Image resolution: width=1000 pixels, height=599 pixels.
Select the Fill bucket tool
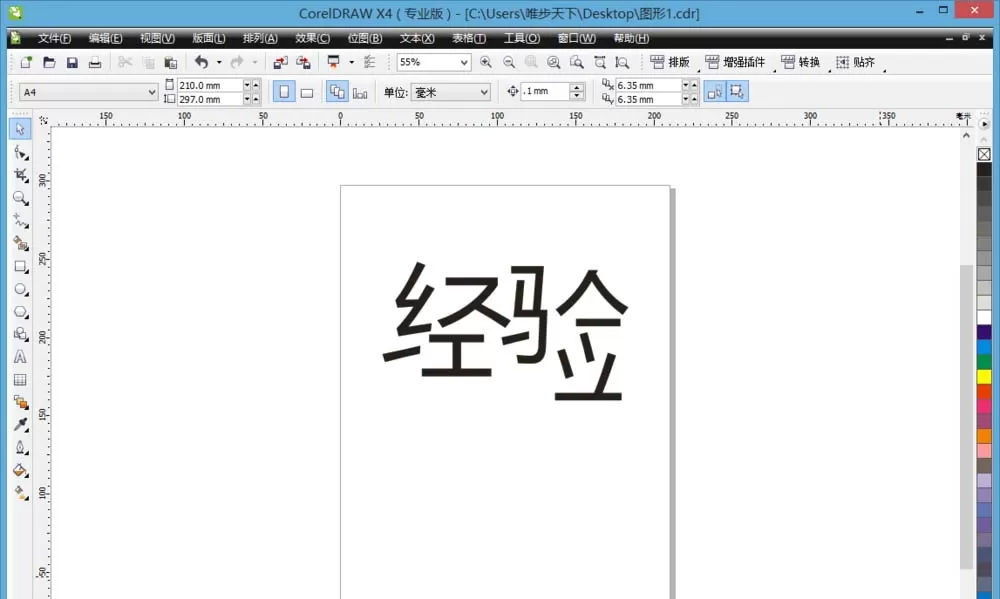(20, 471)
